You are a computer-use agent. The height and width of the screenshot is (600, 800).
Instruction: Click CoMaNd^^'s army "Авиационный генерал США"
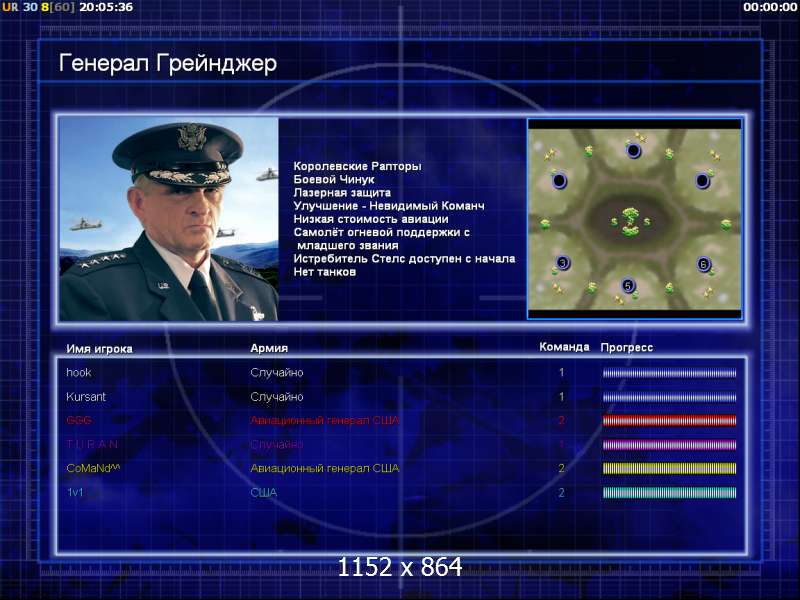point(324,468)
